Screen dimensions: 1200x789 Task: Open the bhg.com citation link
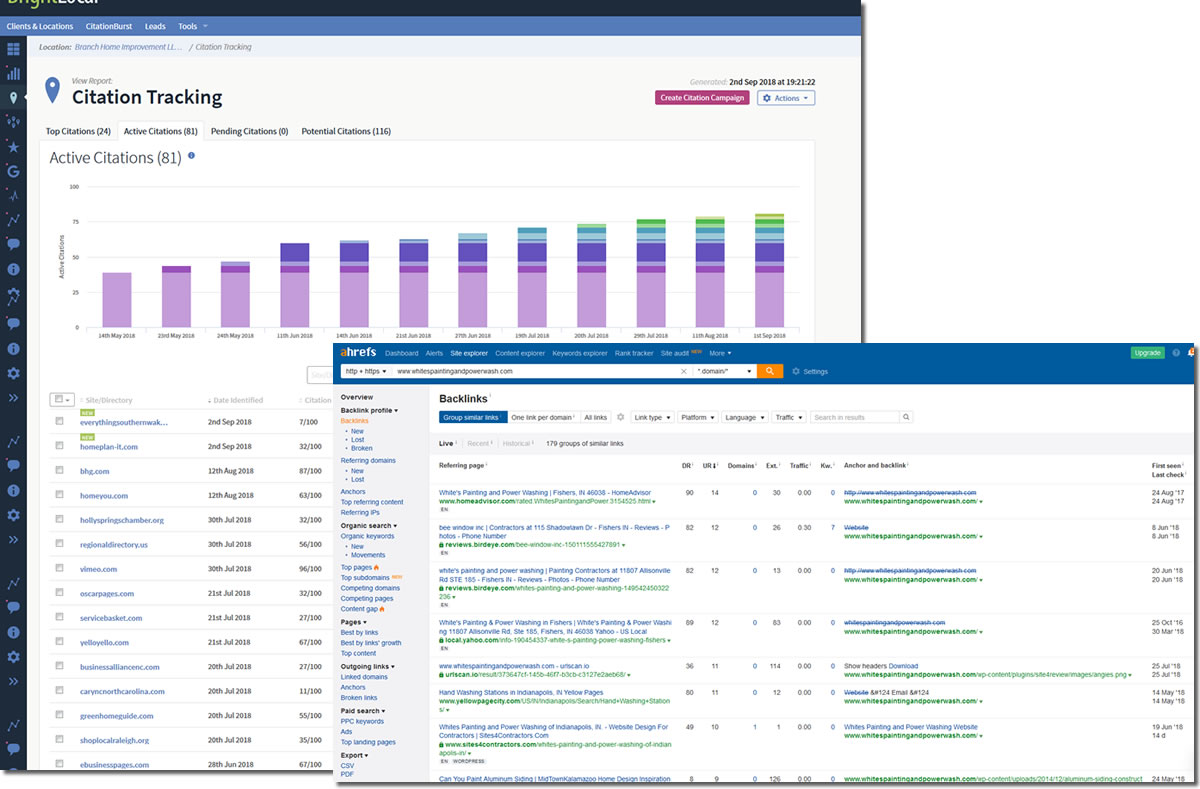click(94, 471)
